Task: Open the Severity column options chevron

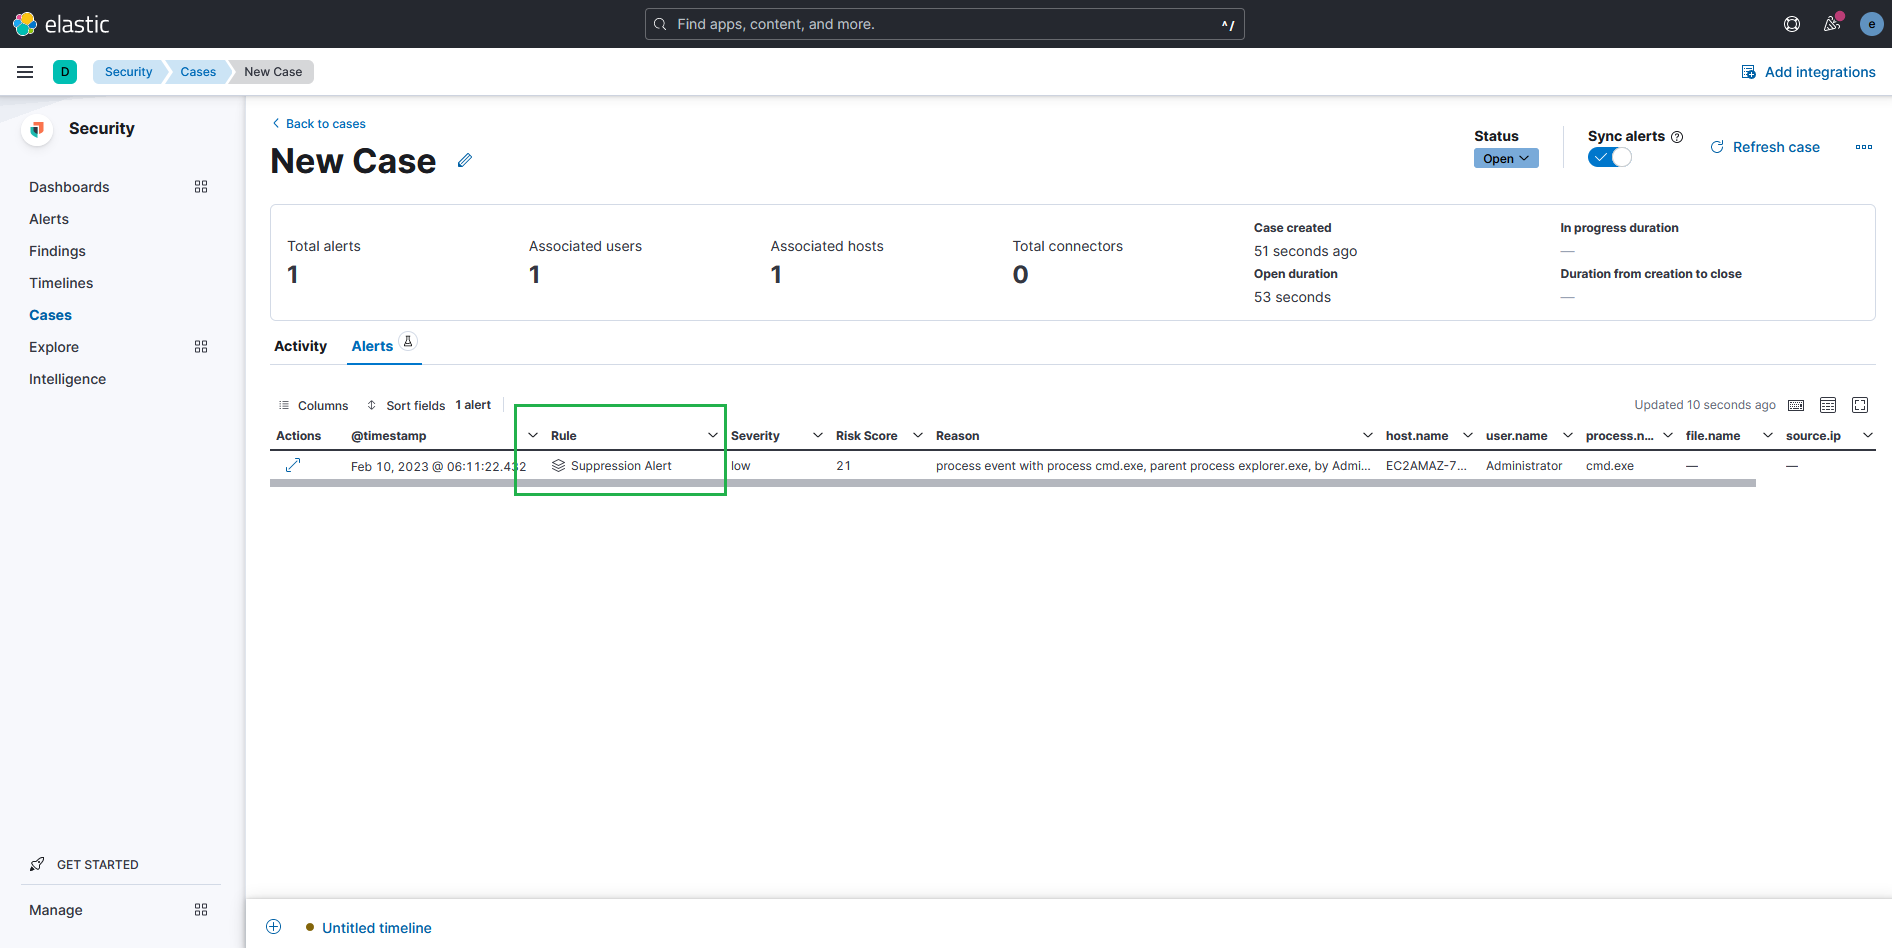Action: (818, 434)
